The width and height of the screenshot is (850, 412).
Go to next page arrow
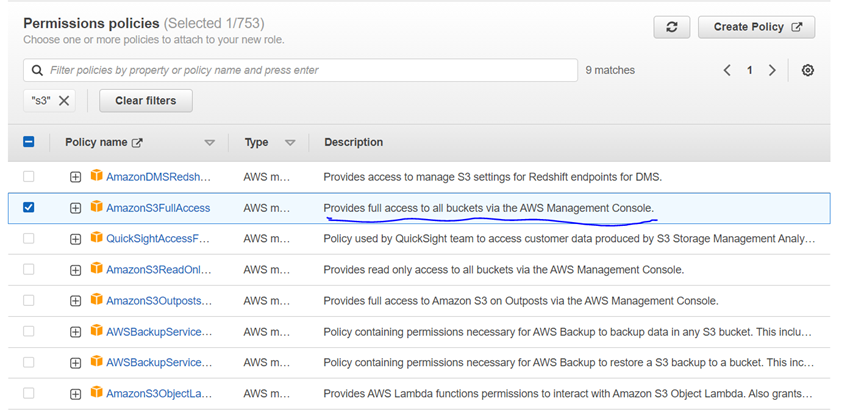coord(772,70)
